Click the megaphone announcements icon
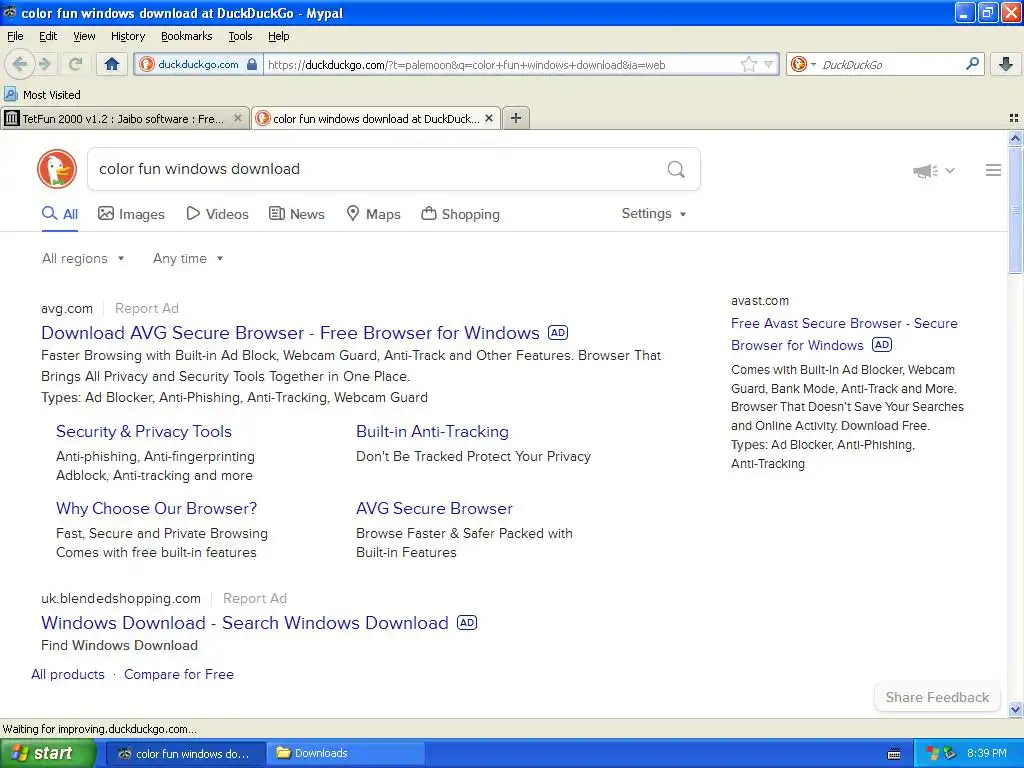This screenshot has height=768, width=1024. click(x=925, y=170)
